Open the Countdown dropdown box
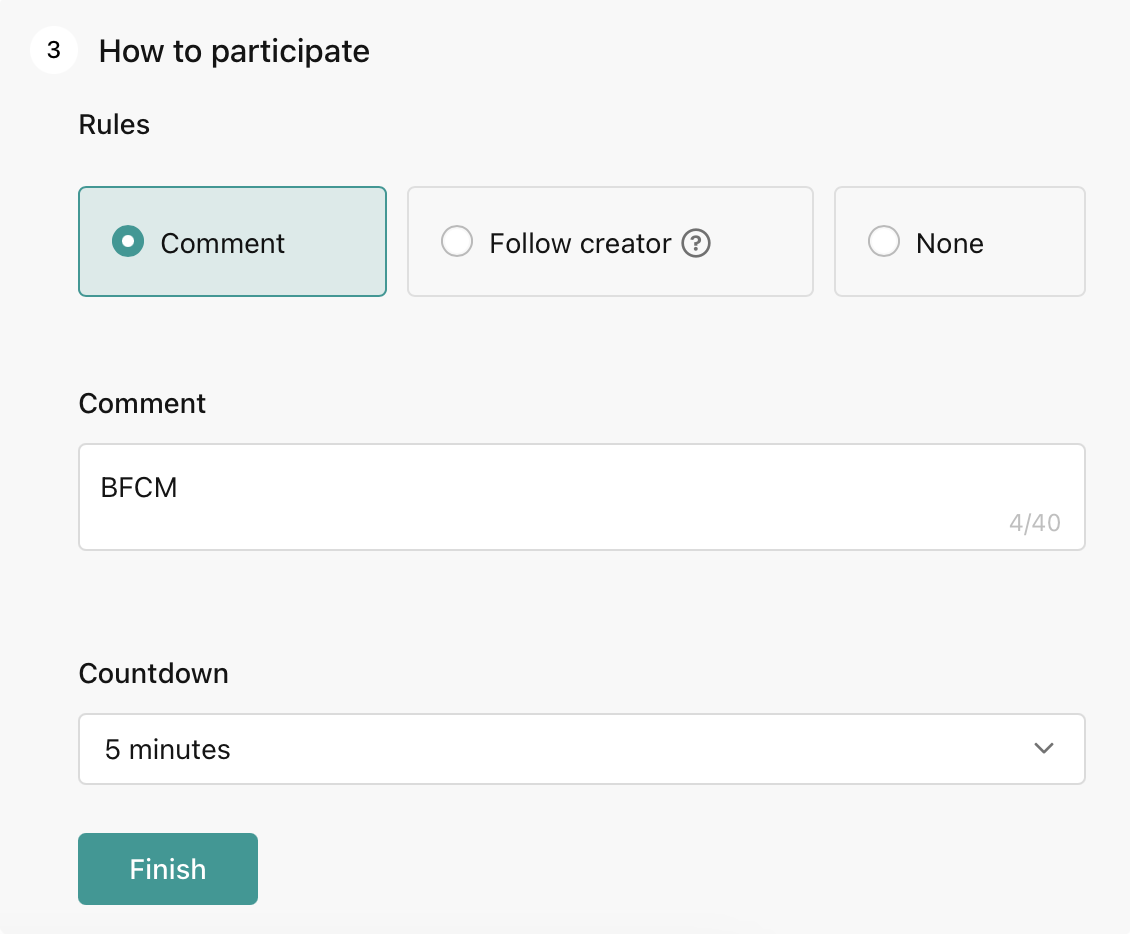1130x934 pixels. click(x=580, y=749)
